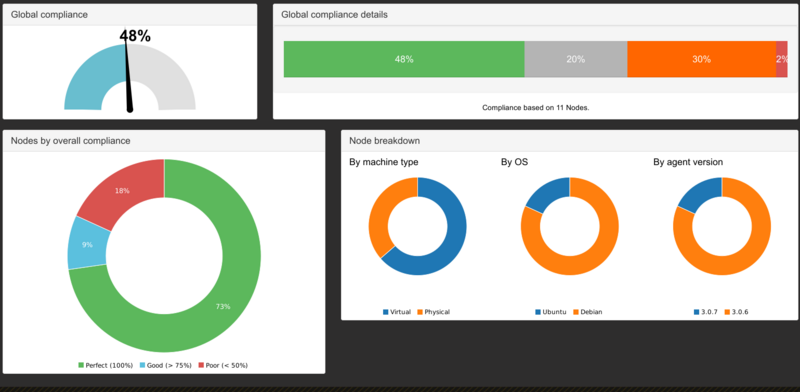Click the green 48% compliance bar segment
Viewport: 800px width, 392px height.
404,59
